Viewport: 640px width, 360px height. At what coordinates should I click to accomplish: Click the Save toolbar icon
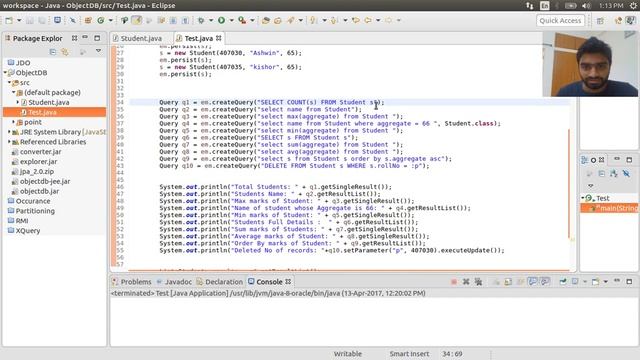pyautogui.click(x=30, y=20)
